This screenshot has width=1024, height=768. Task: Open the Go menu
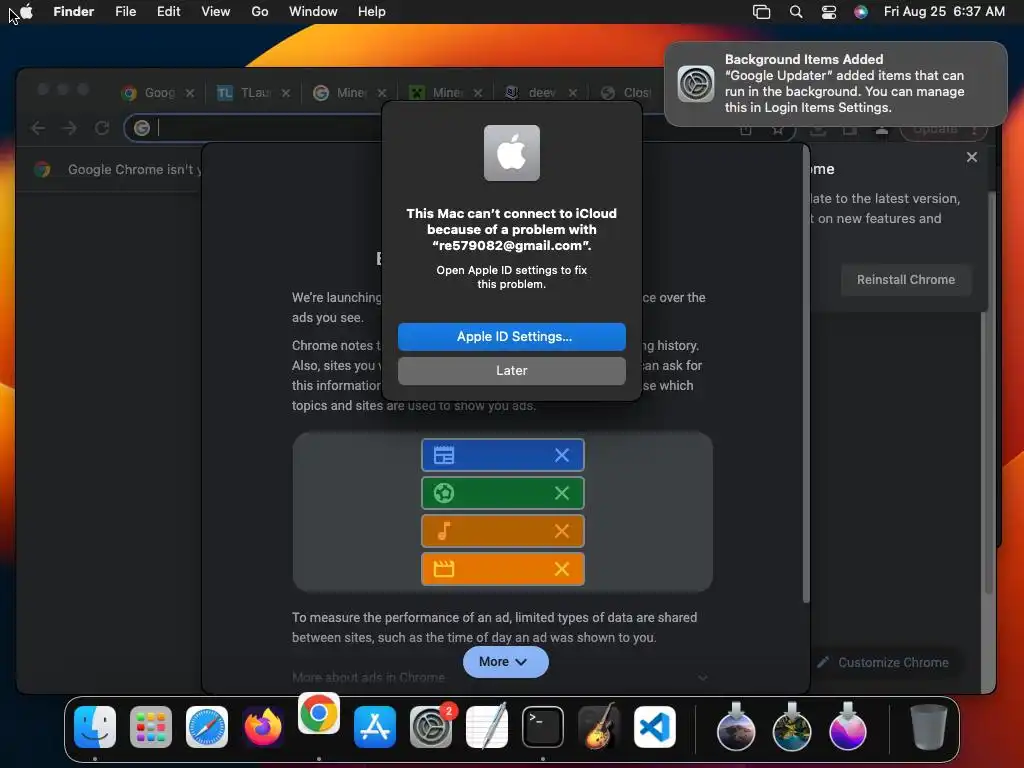260,12
